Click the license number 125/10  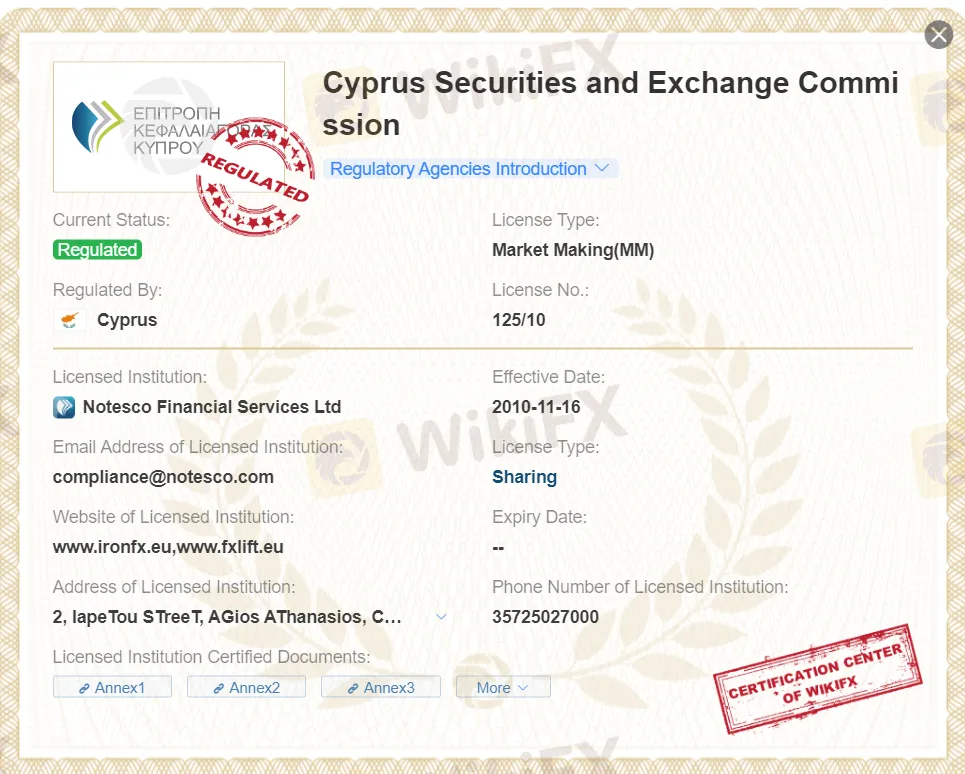(x=519, y=320)
